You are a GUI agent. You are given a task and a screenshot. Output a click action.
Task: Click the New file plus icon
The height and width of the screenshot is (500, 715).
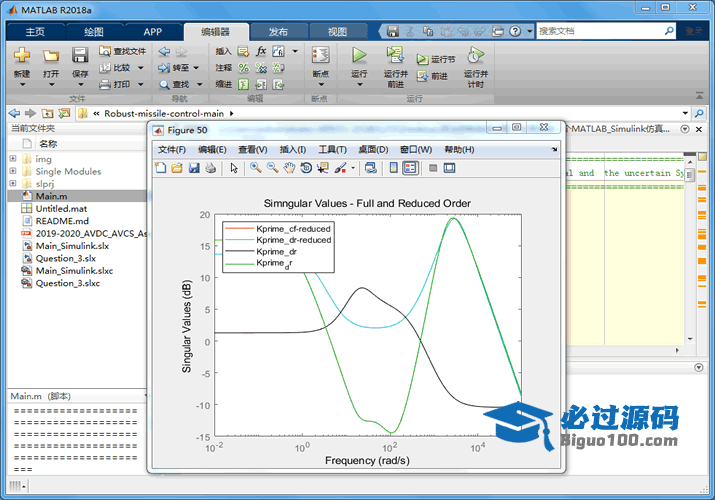click(21, 55)
